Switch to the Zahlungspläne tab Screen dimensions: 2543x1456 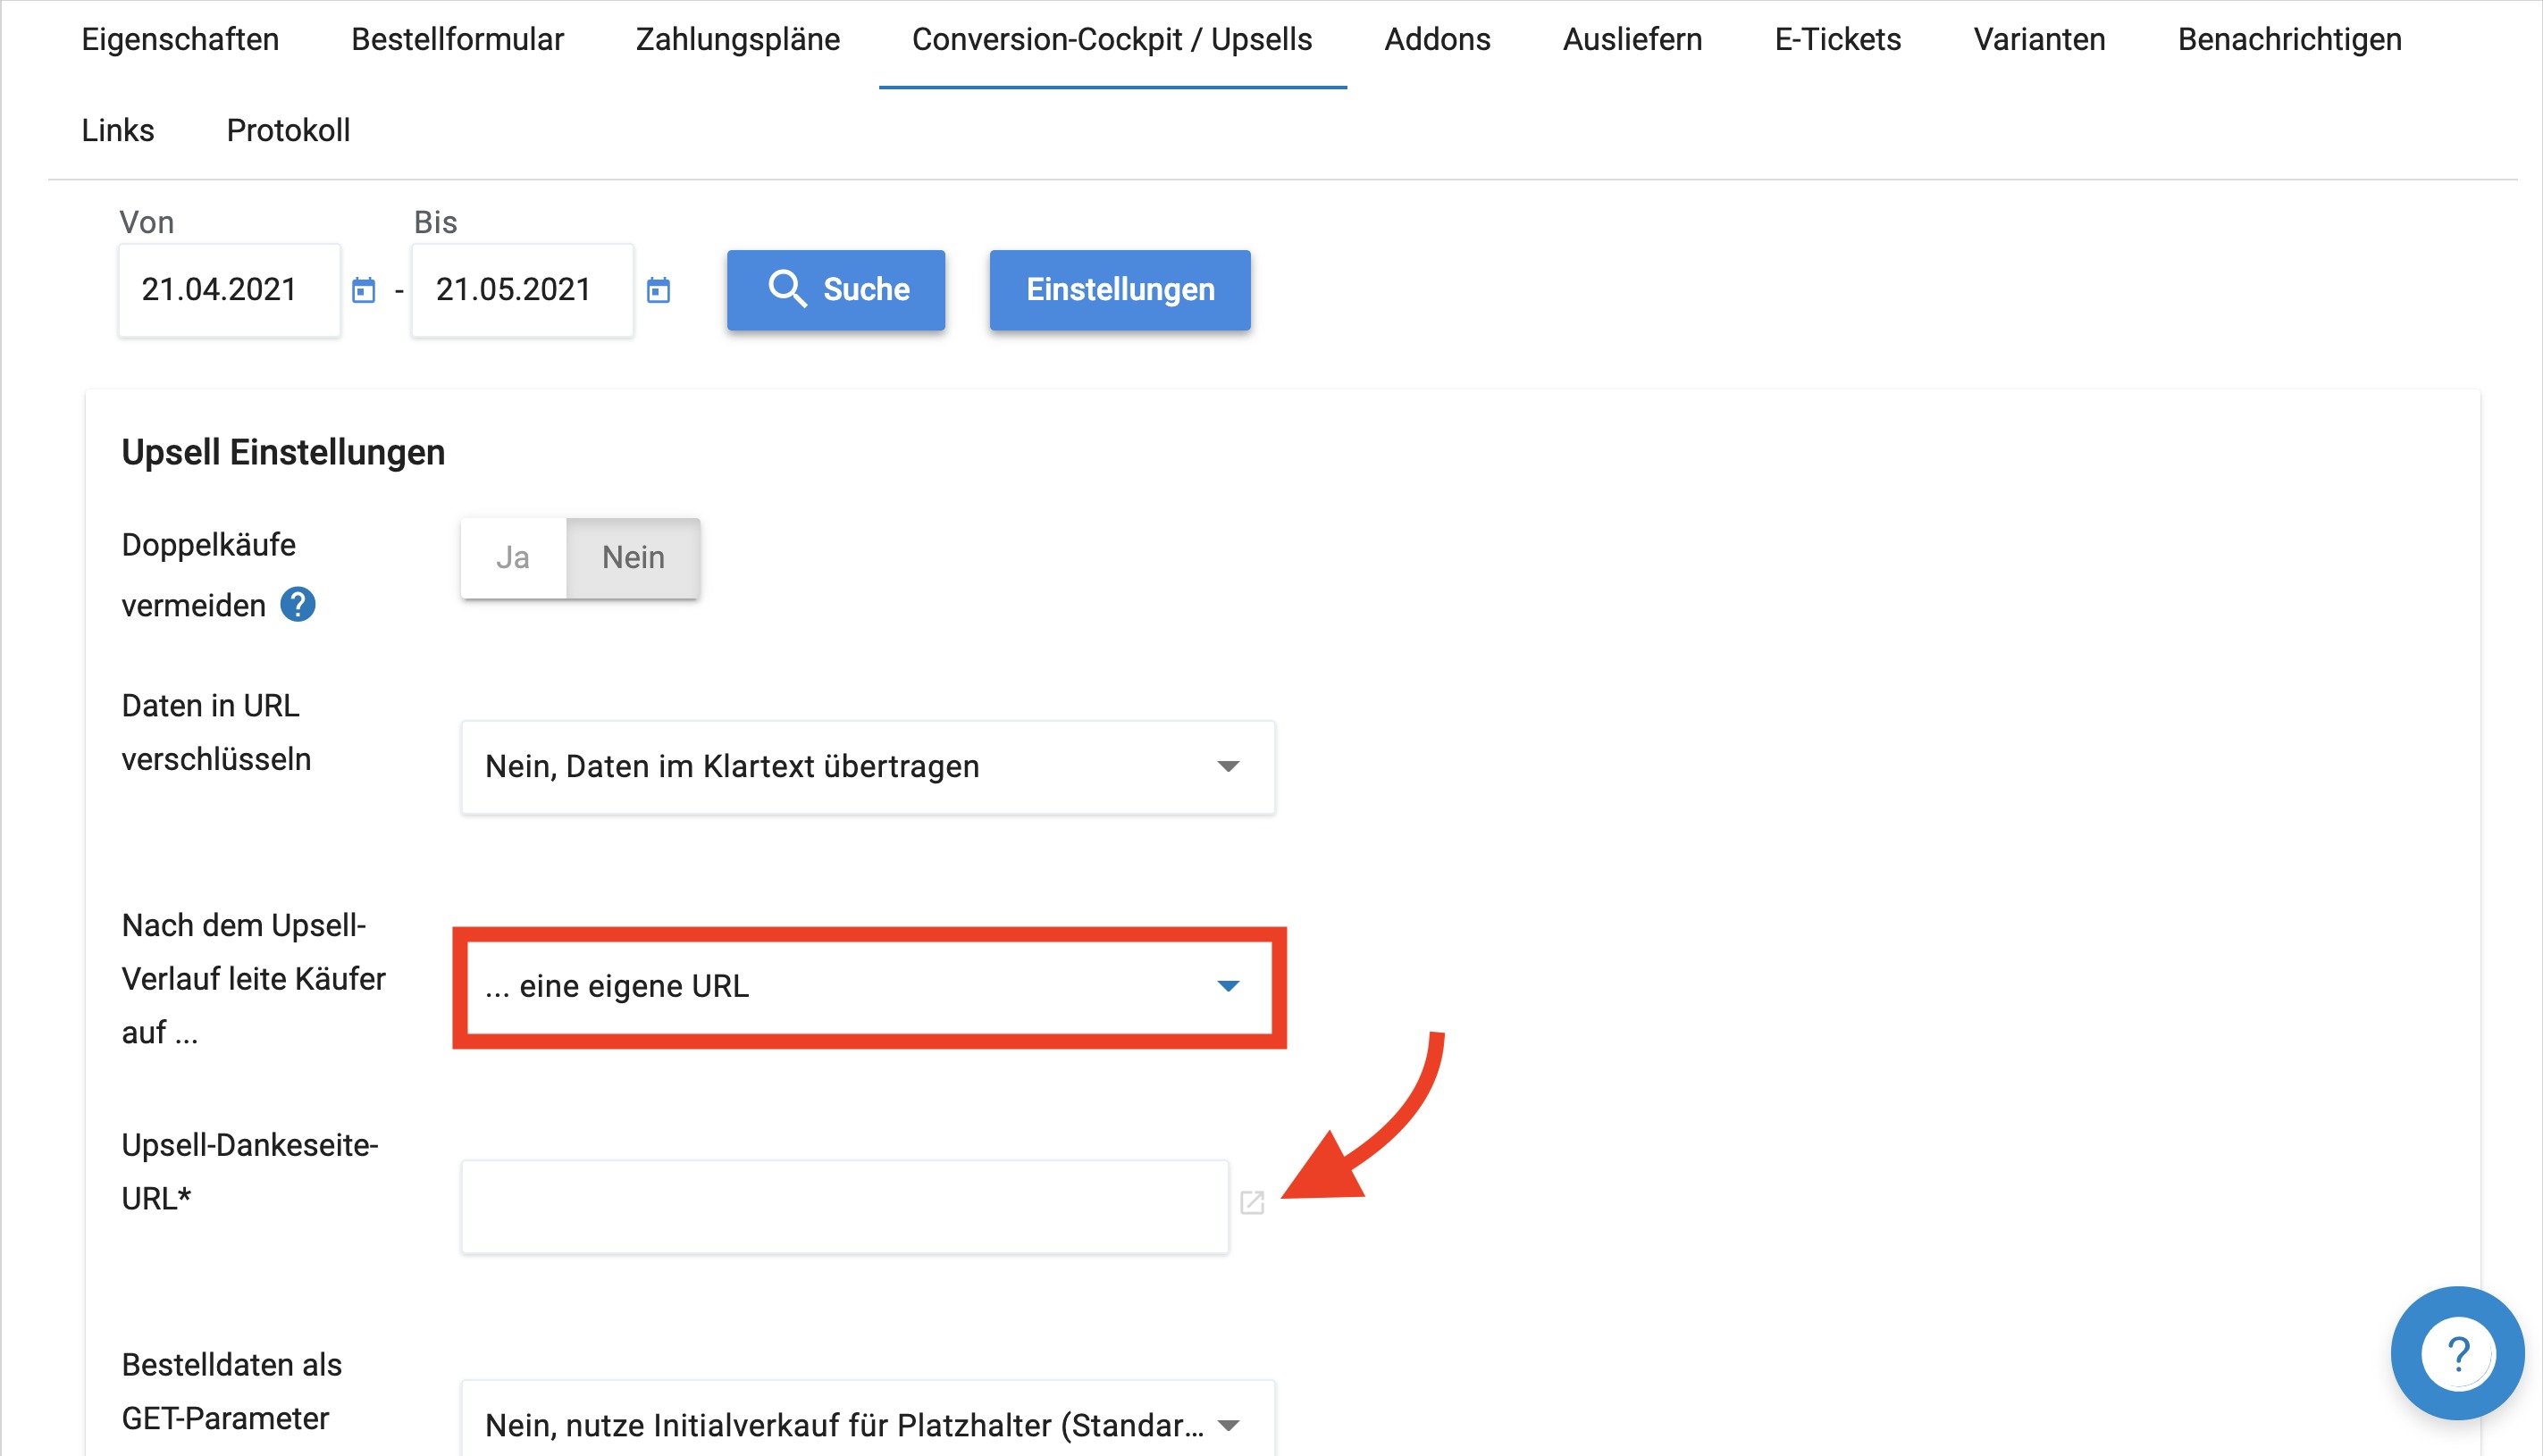tap(738, 40)
